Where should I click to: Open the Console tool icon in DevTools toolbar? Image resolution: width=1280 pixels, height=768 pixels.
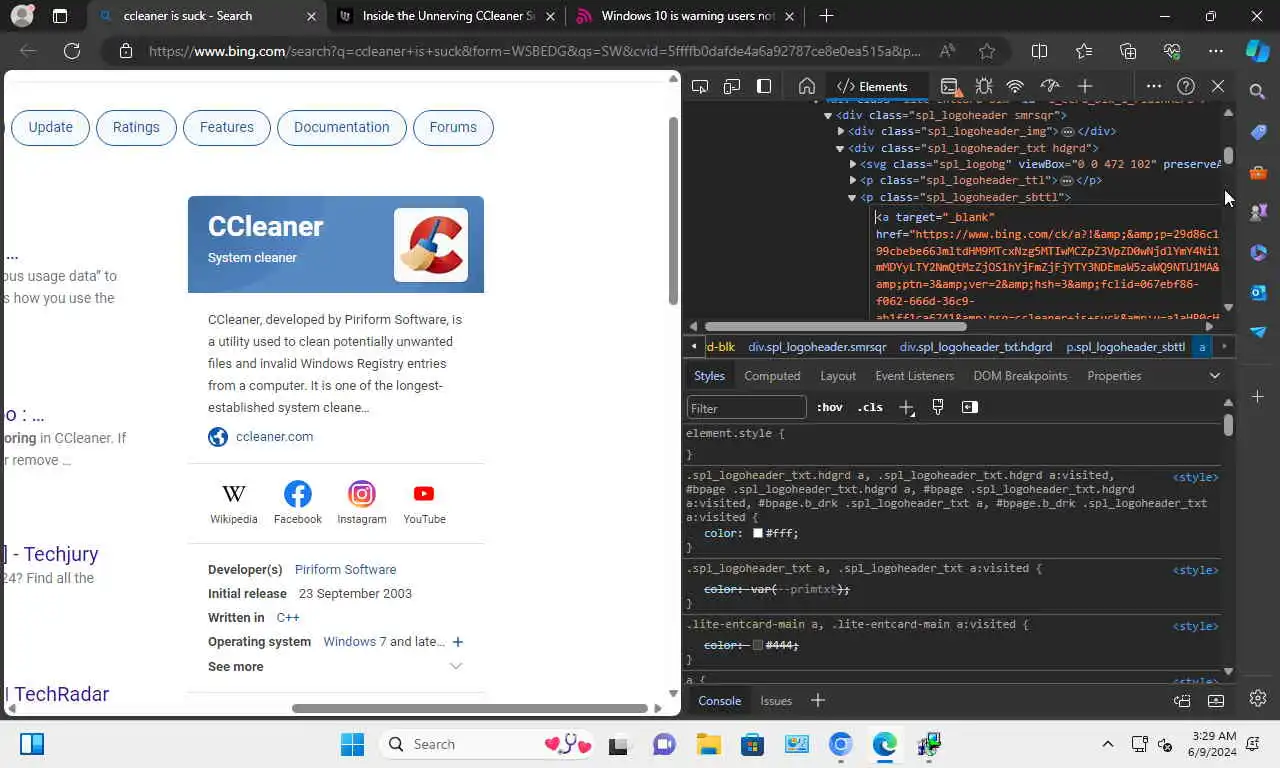(x=949, y=86)
